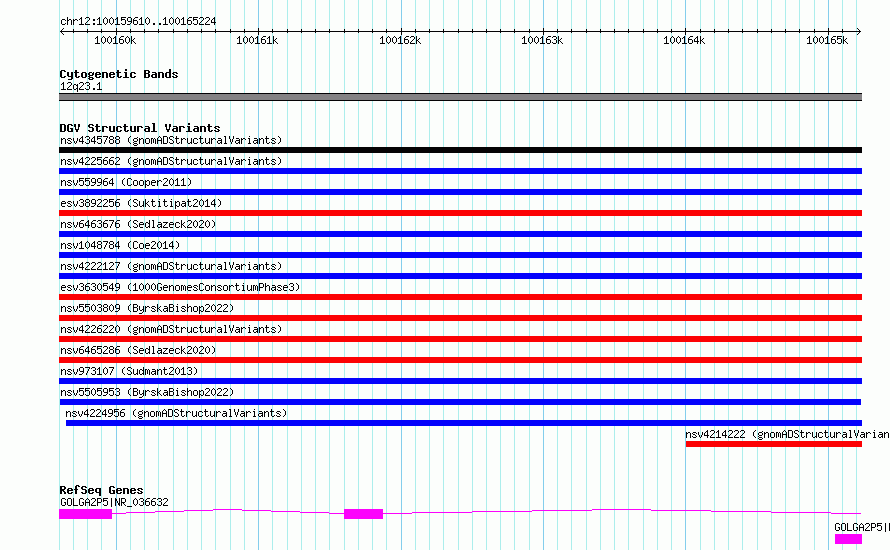Click the partially visible lower-right GOLGA2P5 label
This screenshot has width=890, height=550.
[x=862, y=527]
